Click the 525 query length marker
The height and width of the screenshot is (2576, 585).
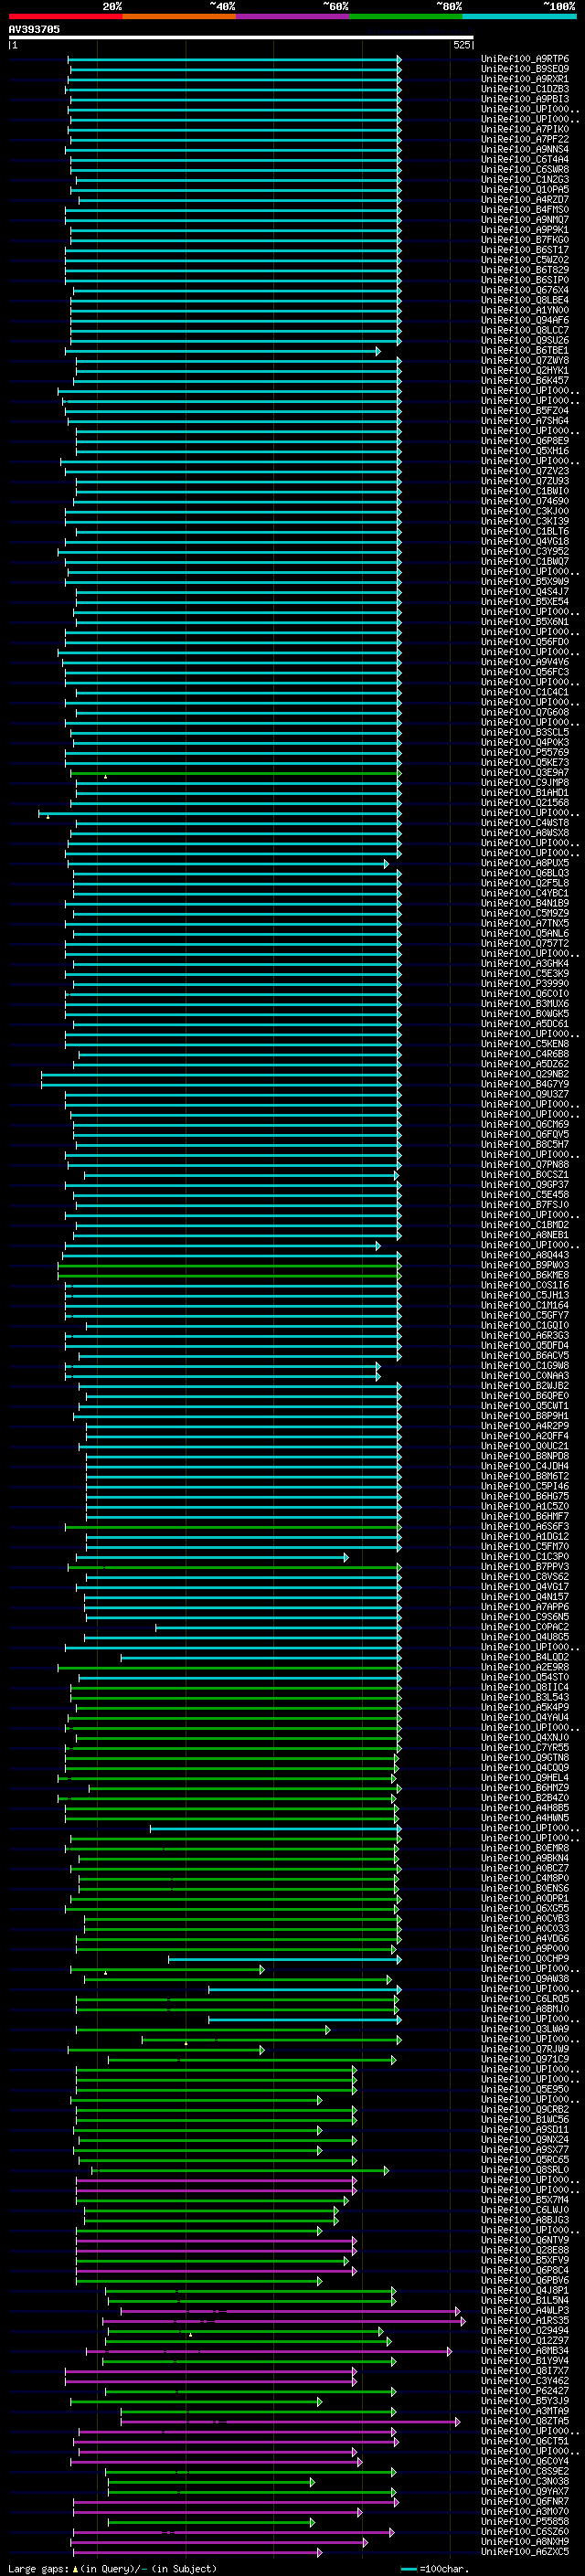pos(461,45)
